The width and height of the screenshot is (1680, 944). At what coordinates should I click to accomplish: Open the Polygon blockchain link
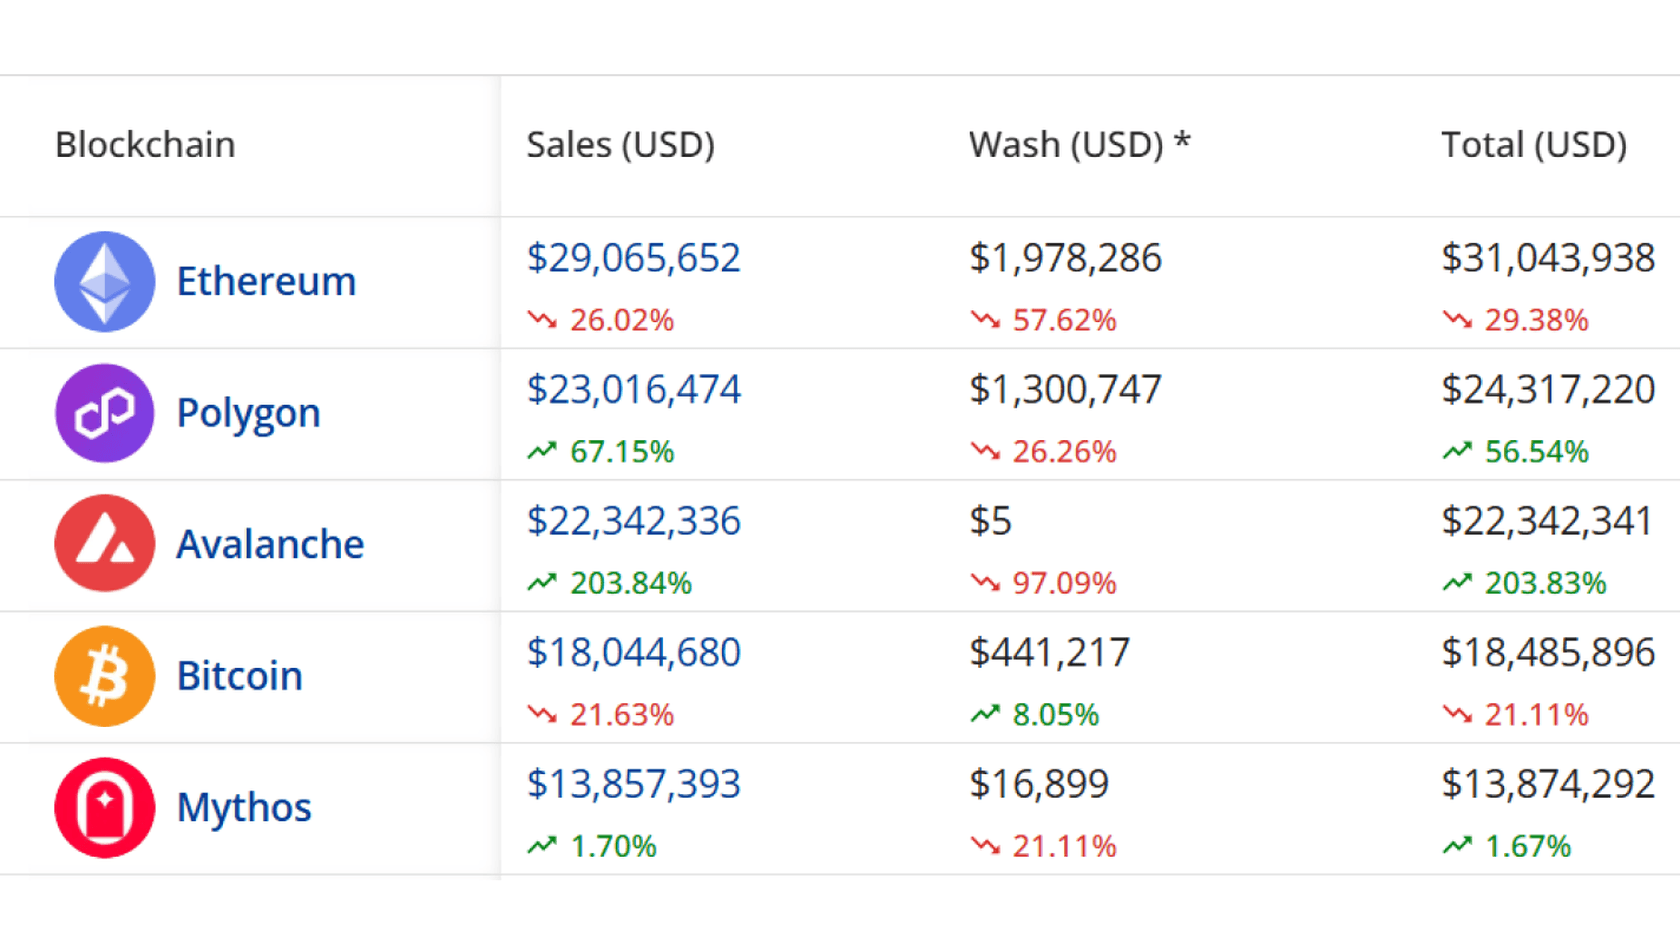click(248, 414)
